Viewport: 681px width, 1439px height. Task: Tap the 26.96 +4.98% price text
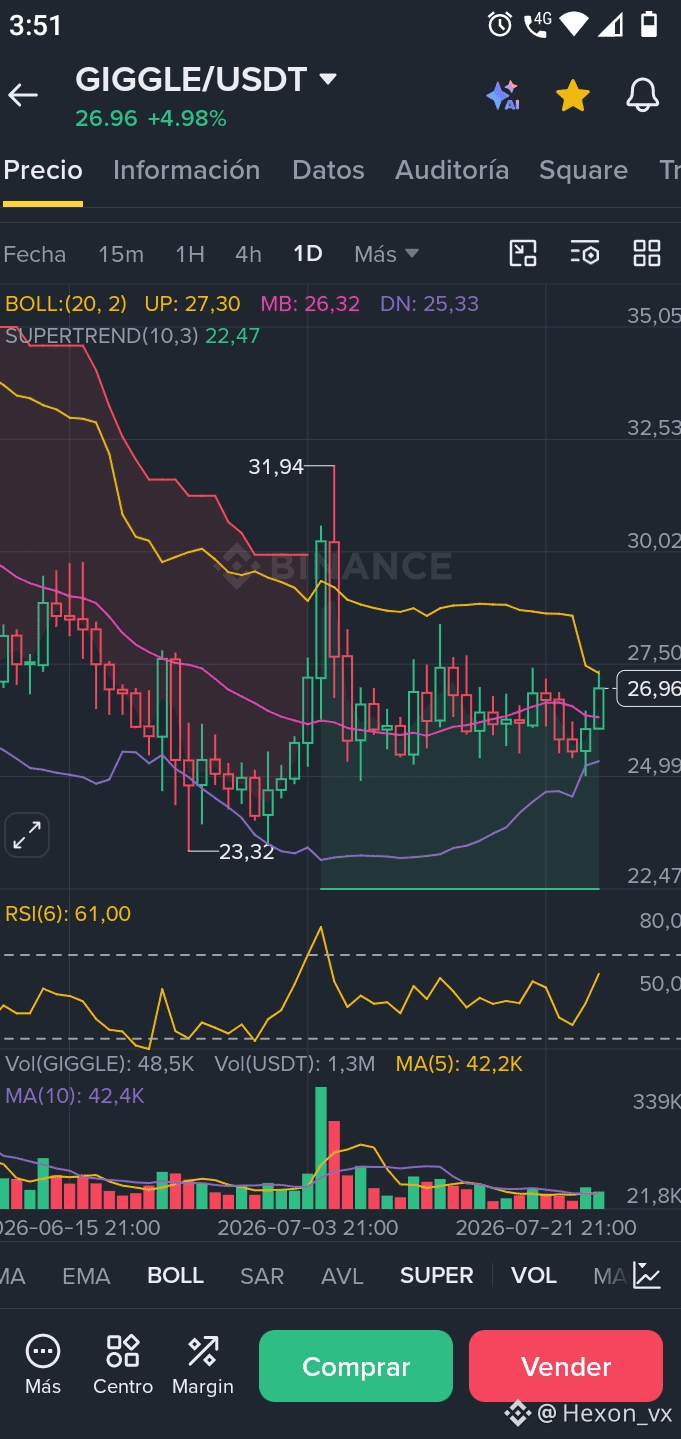pos(151,119)
